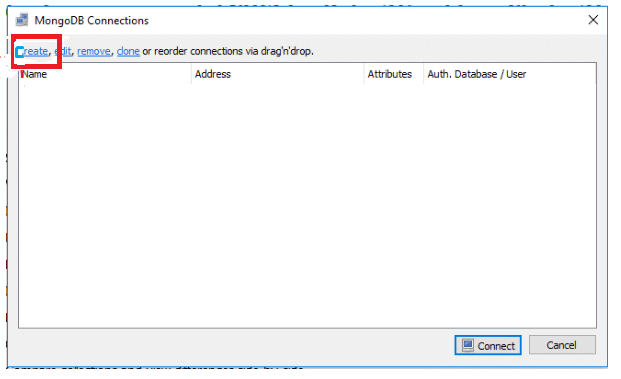Close the MongoDB Connections window
The height and width of the screenshot is (379, 621).
pyautogui.click(x=593, y=20)
